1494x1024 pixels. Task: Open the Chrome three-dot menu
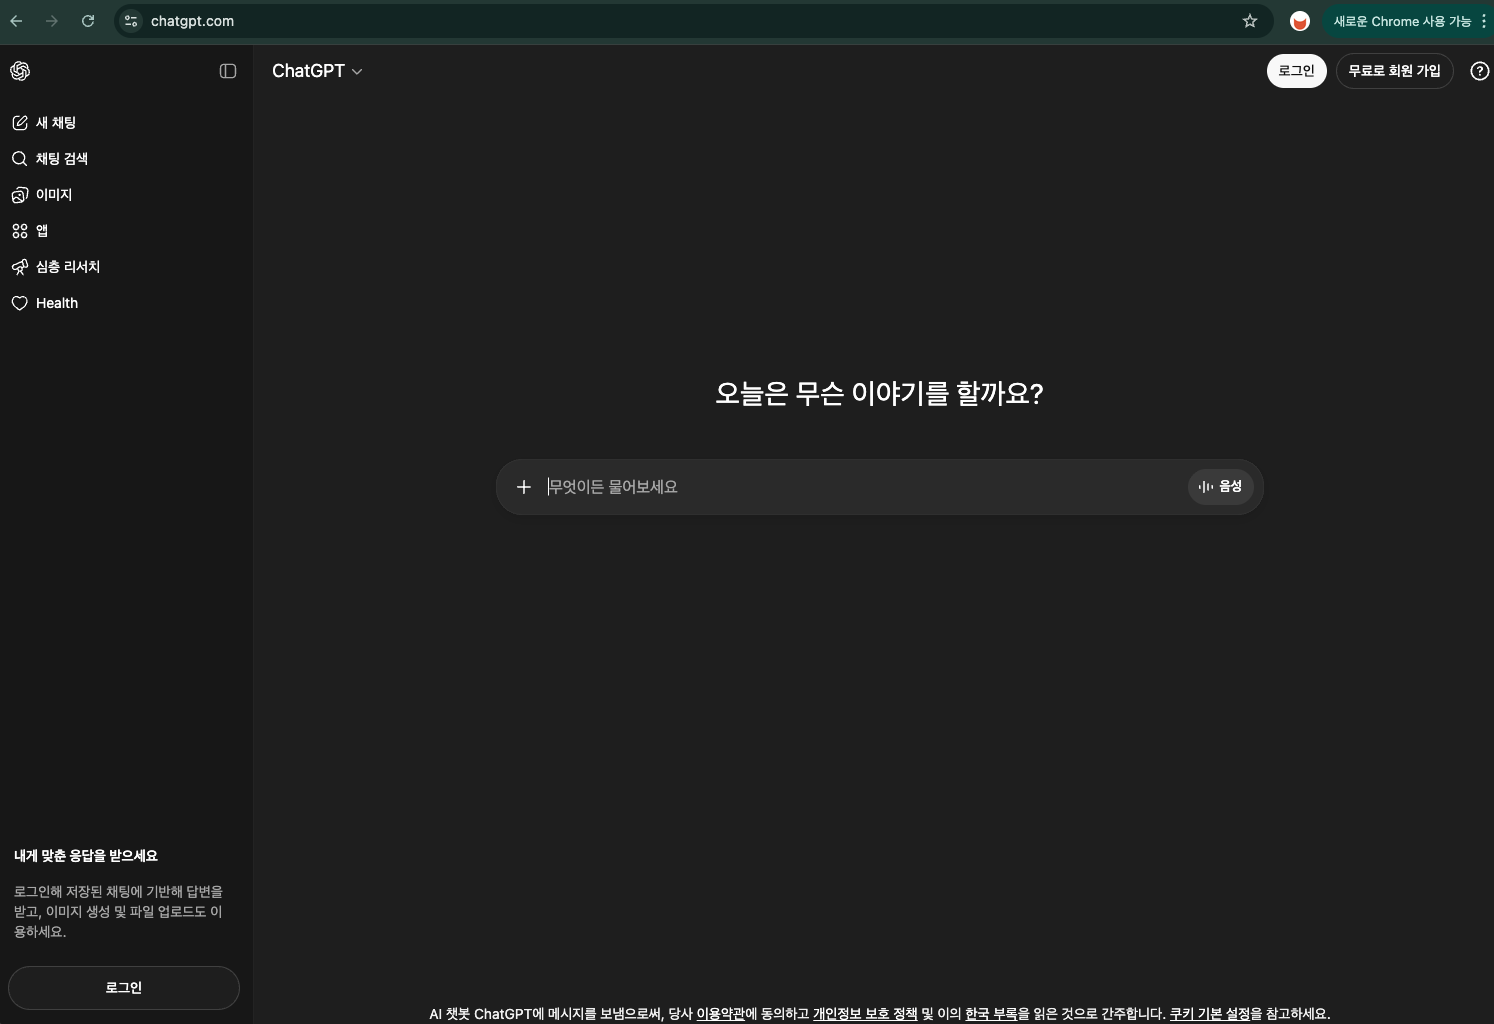pos(1484,21)
